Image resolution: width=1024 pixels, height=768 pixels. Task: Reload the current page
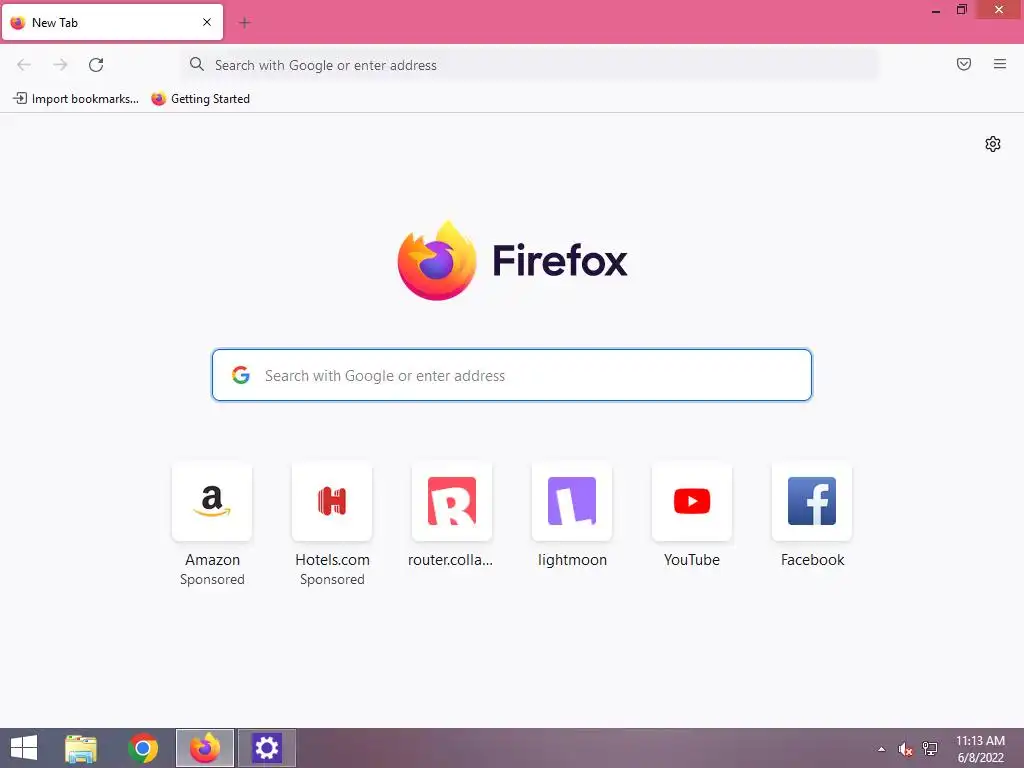click(x=96, y=65)
